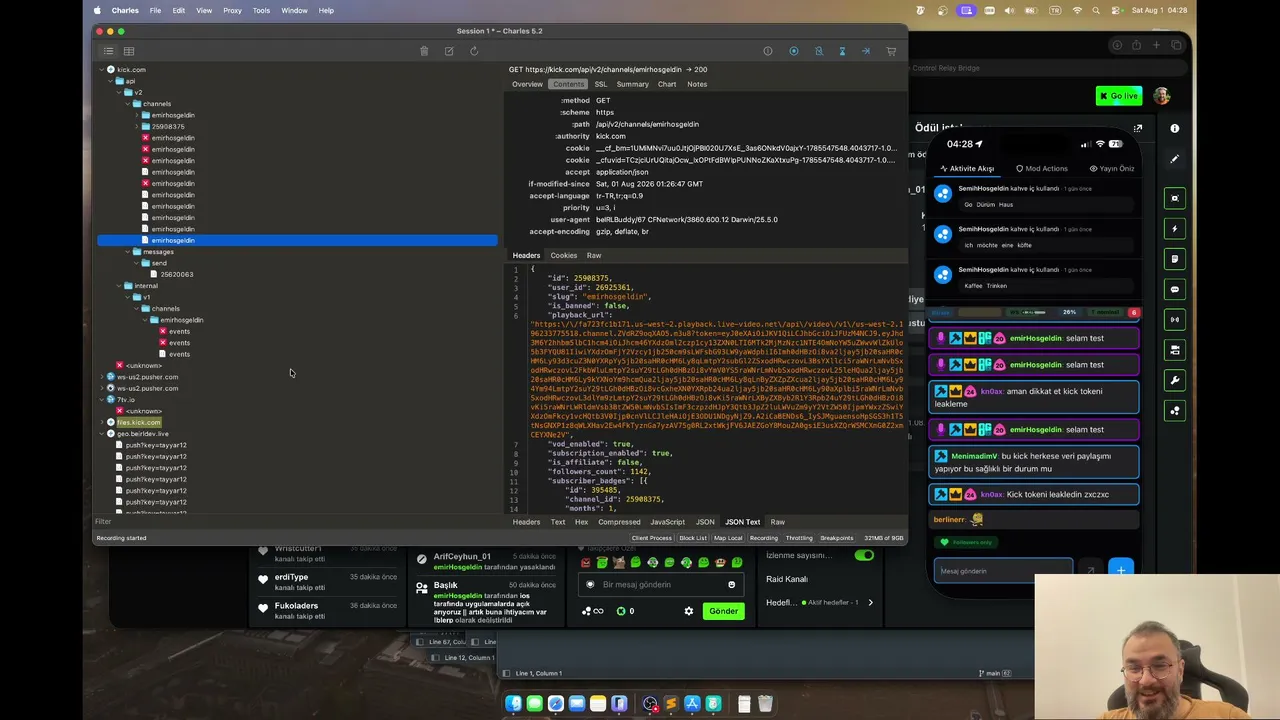Open Yayın Önizleme in phone view
Image resolution: width=1280 pixels, height=720 pixels.
coord(1112,168)
